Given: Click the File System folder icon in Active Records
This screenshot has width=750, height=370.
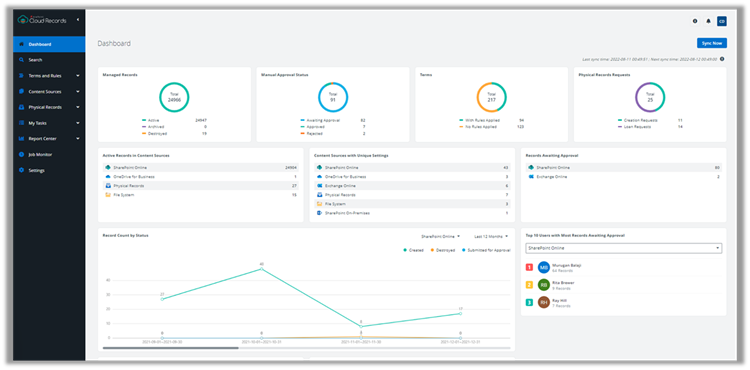Looking at the screenshot, I should pyautogui.click(x=108, y=195).
